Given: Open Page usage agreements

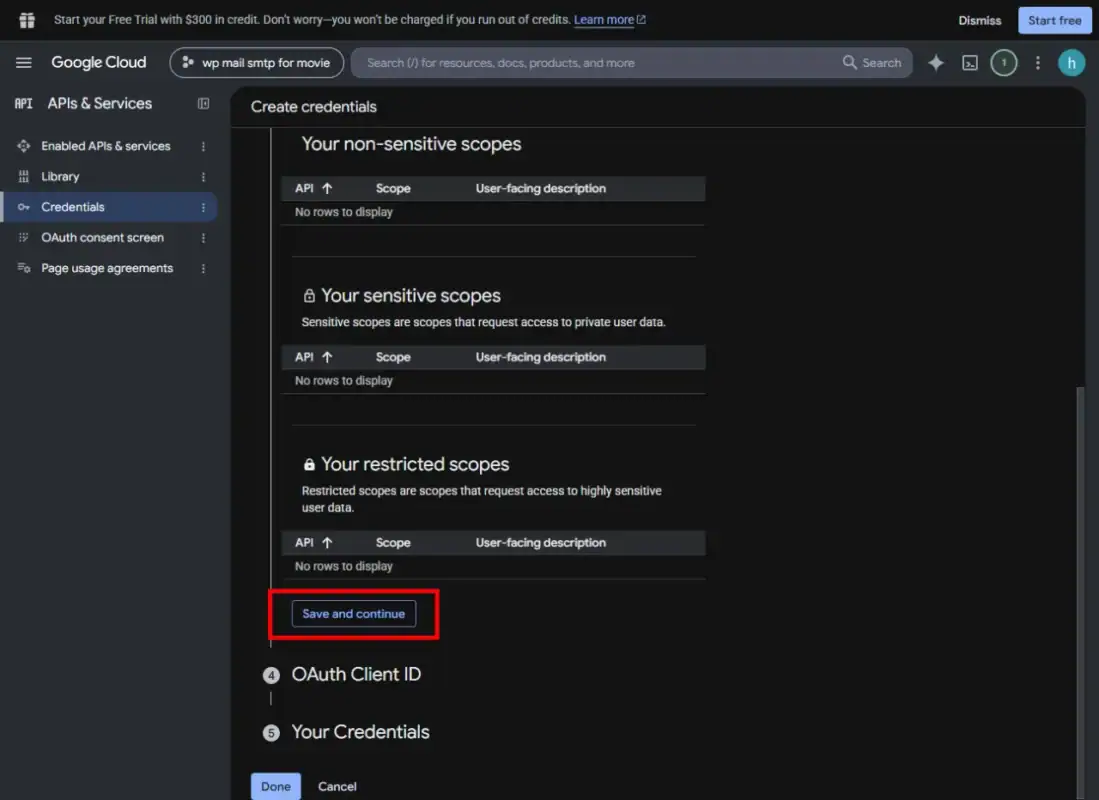Looking at the screenshot, I should pos(107,268).
